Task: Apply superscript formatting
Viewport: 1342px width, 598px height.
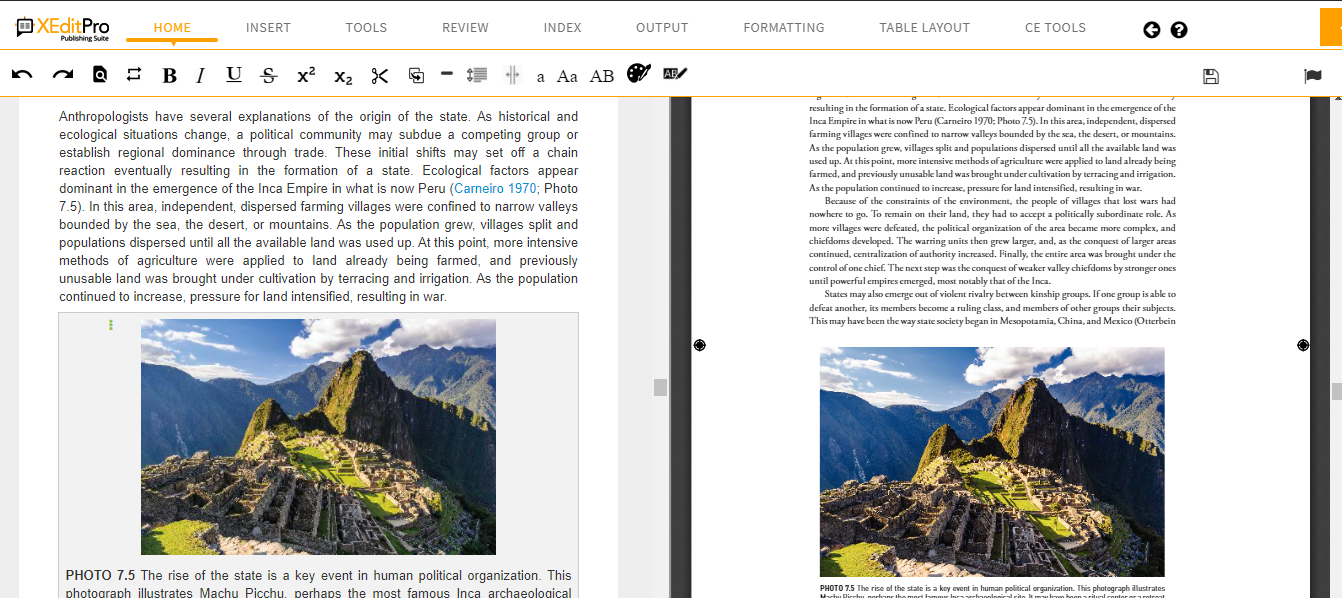Action: 306,75
